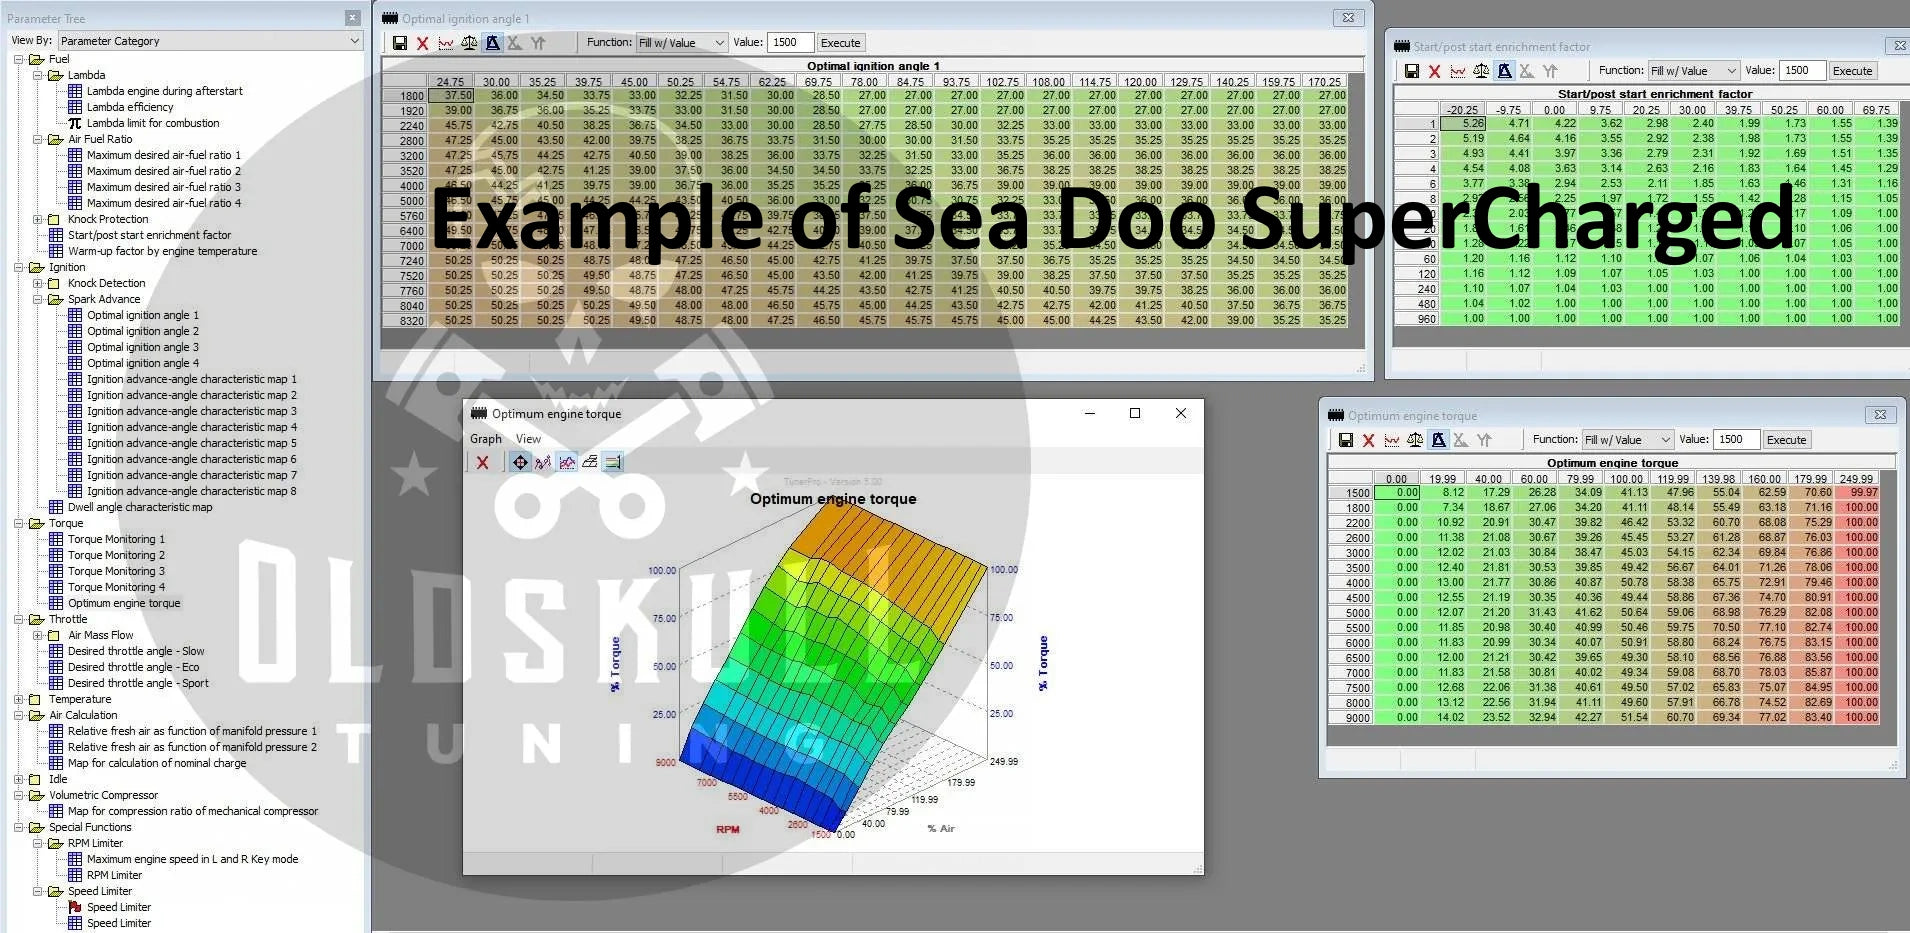1910x933 pixels.
Task: Toggle the crosshair move tool in graph window
Action: coord(520,462)
